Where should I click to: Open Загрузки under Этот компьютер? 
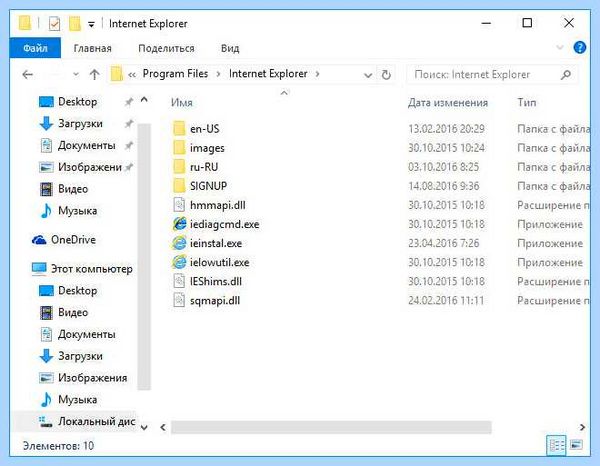pos(80,356)
